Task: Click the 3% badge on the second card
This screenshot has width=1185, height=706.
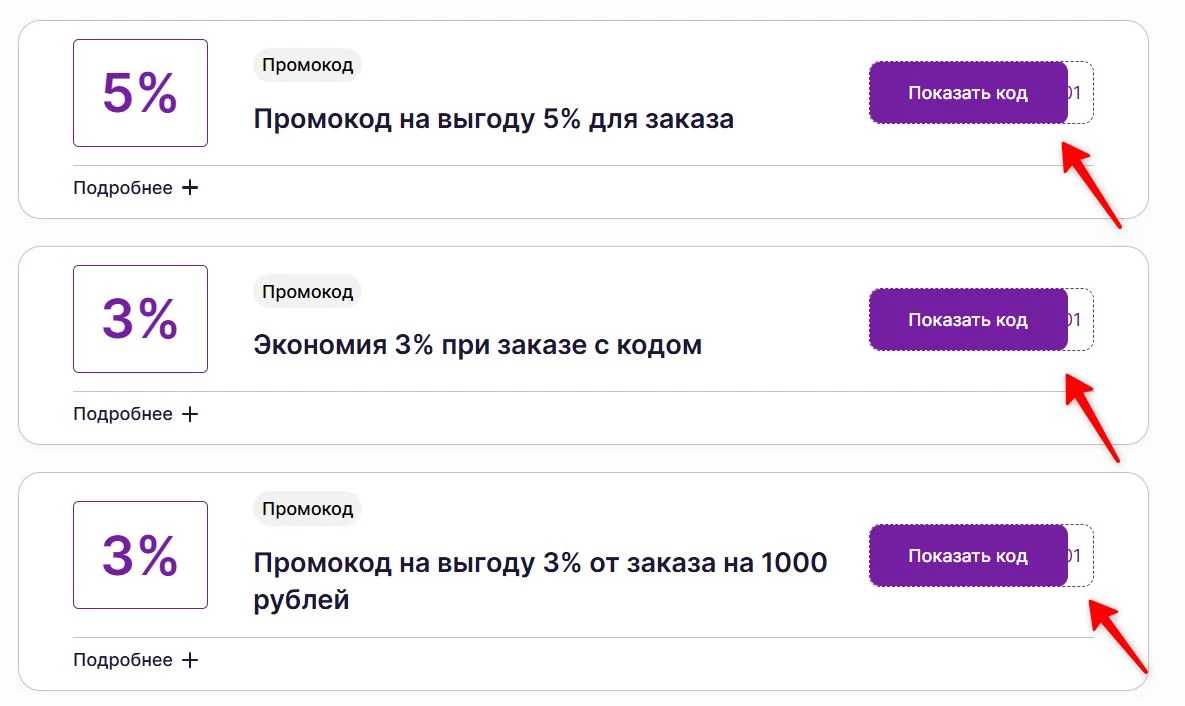Action: tap(140, 318)
